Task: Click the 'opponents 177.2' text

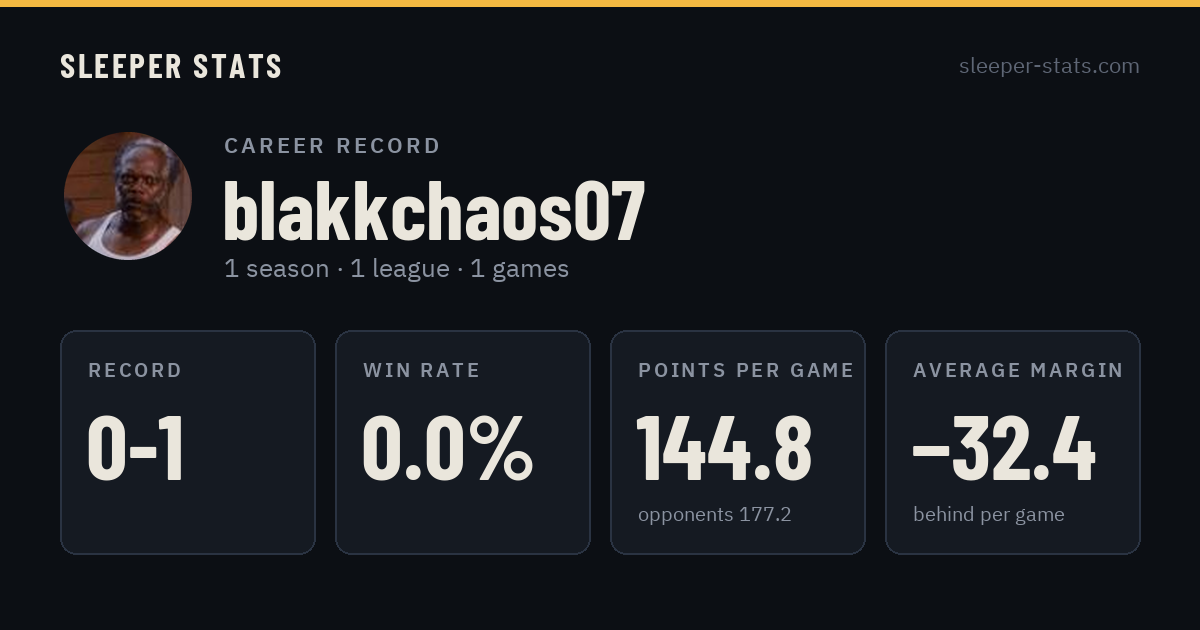Action: click(715, 515)
